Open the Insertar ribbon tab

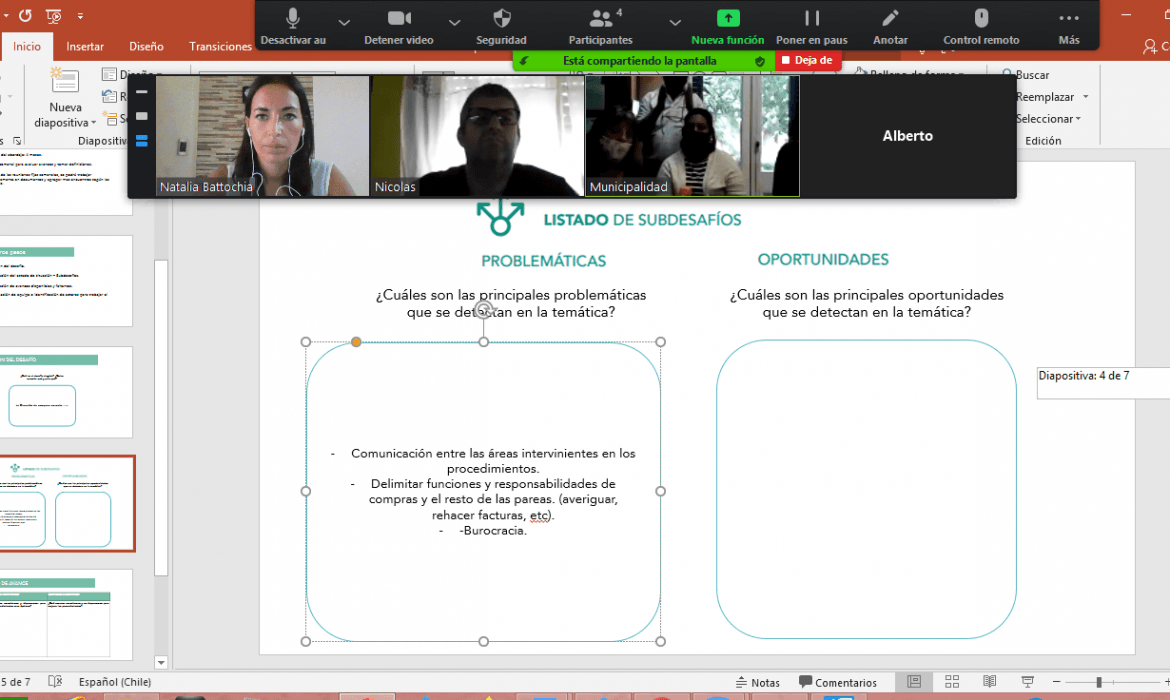(85, 46)
